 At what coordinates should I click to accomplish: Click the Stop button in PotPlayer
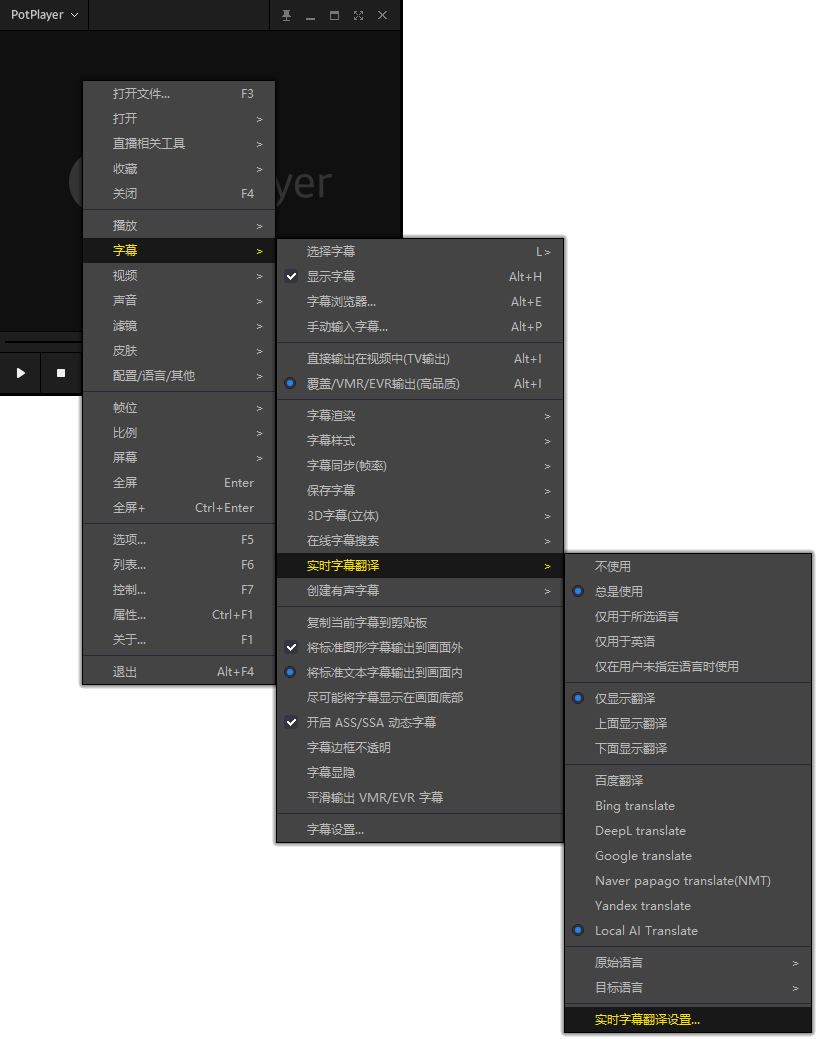pyautogui.click(x=61, y=373)
